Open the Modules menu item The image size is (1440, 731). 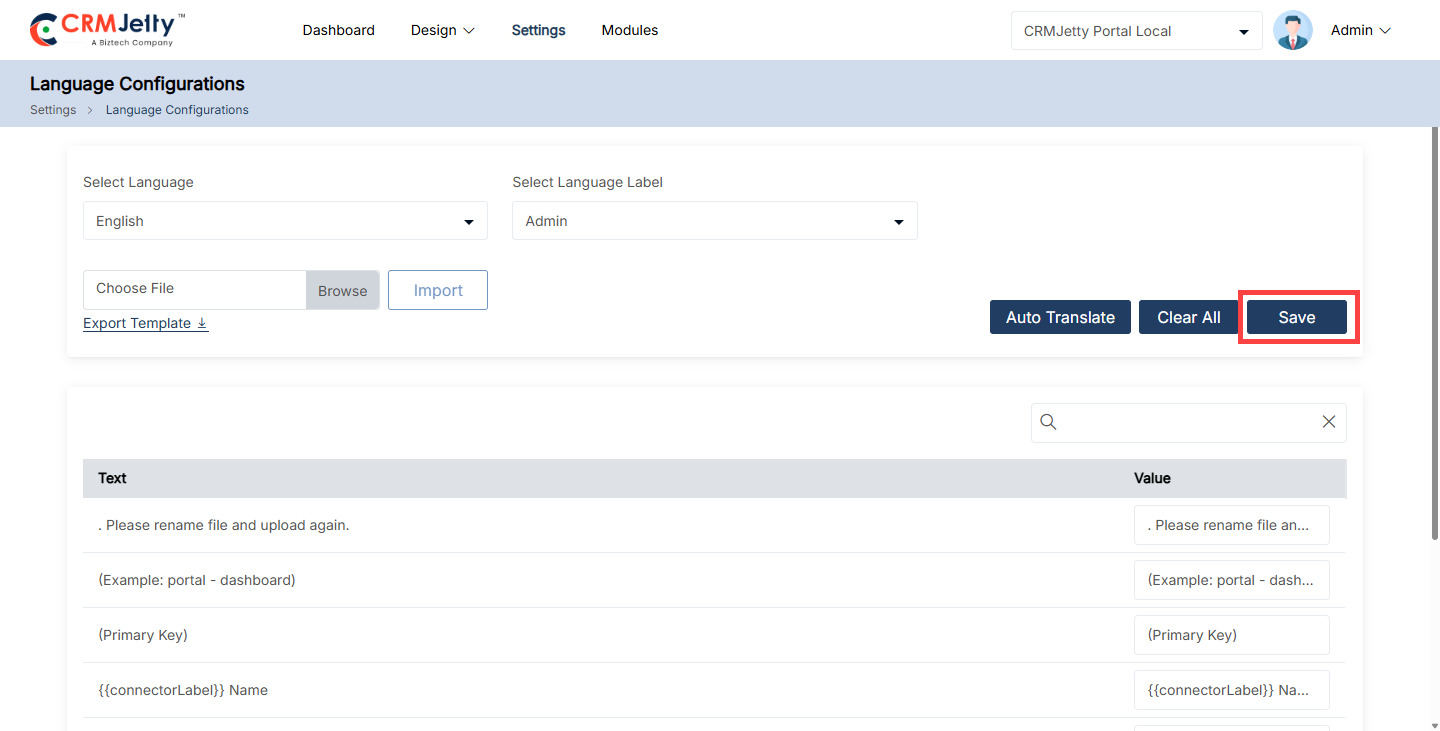tap(630, 31)
